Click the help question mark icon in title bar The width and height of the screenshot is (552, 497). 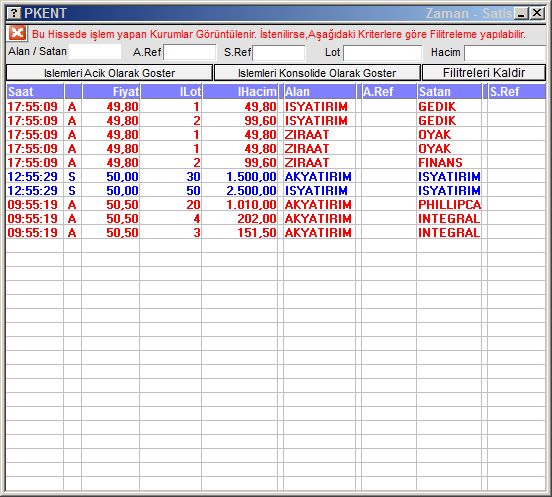tap(14, 13)
